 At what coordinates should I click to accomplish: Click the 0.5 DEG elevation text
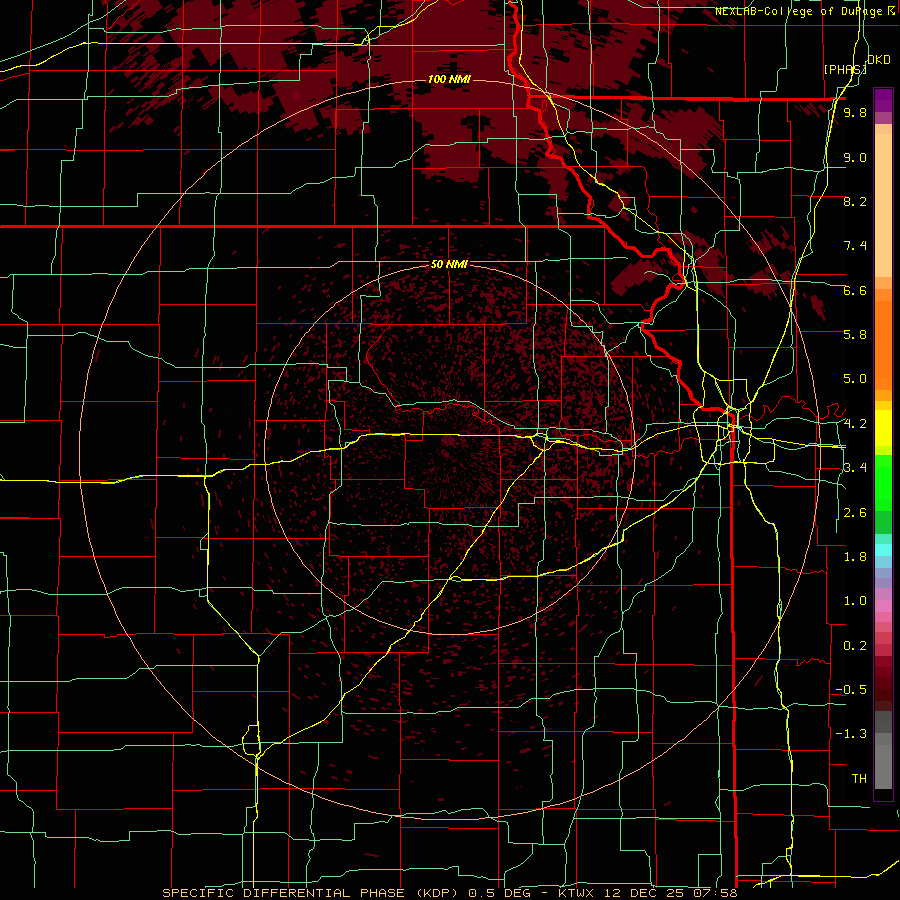click(x=499, y=893)
